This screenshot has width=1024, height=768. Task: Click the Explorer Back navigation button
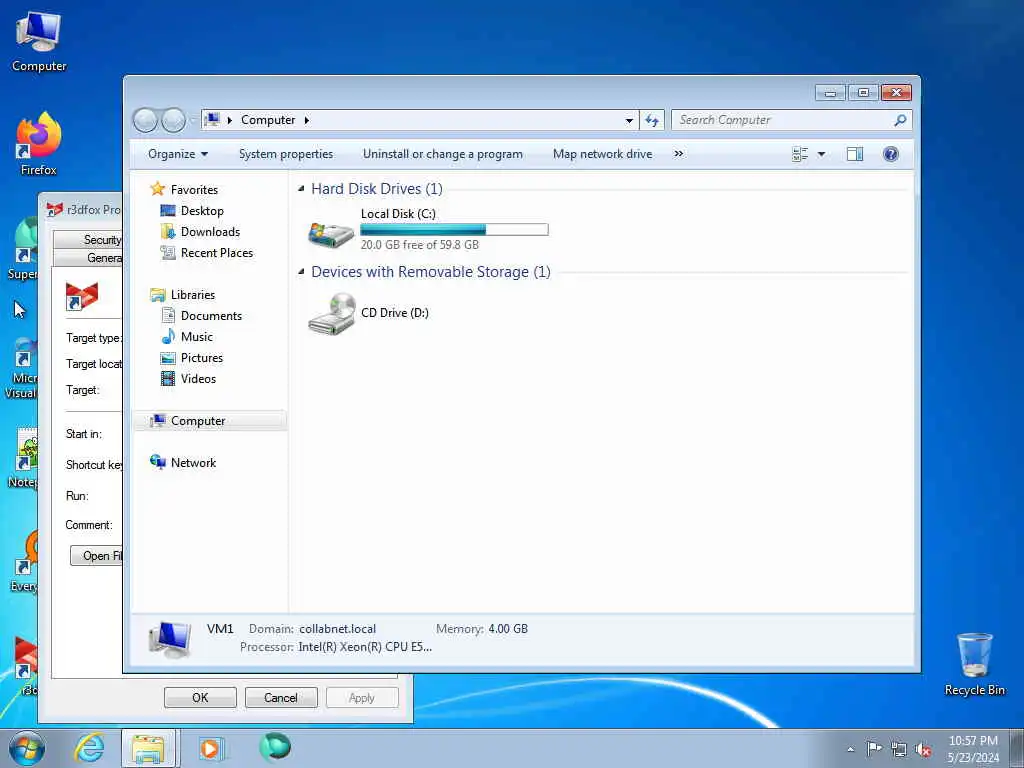145,120
